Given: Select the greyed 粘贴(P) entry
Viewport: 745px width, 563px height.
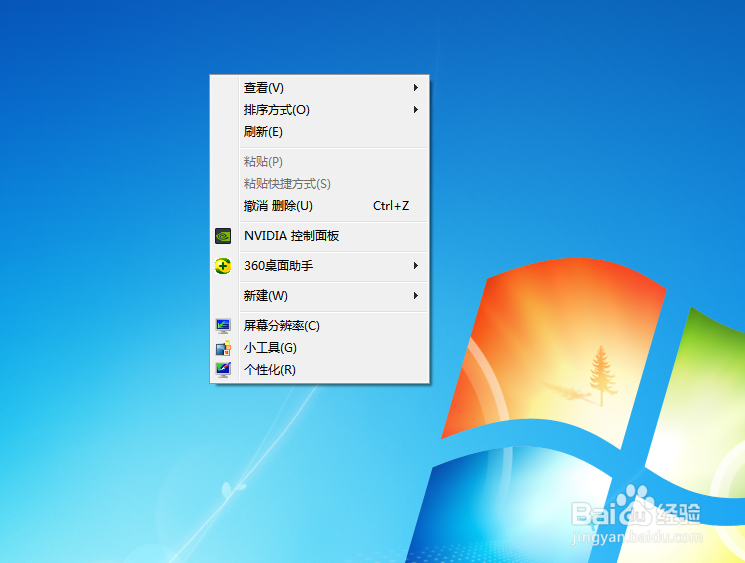Looking at the screenshot, I should (x=320, y=162).
